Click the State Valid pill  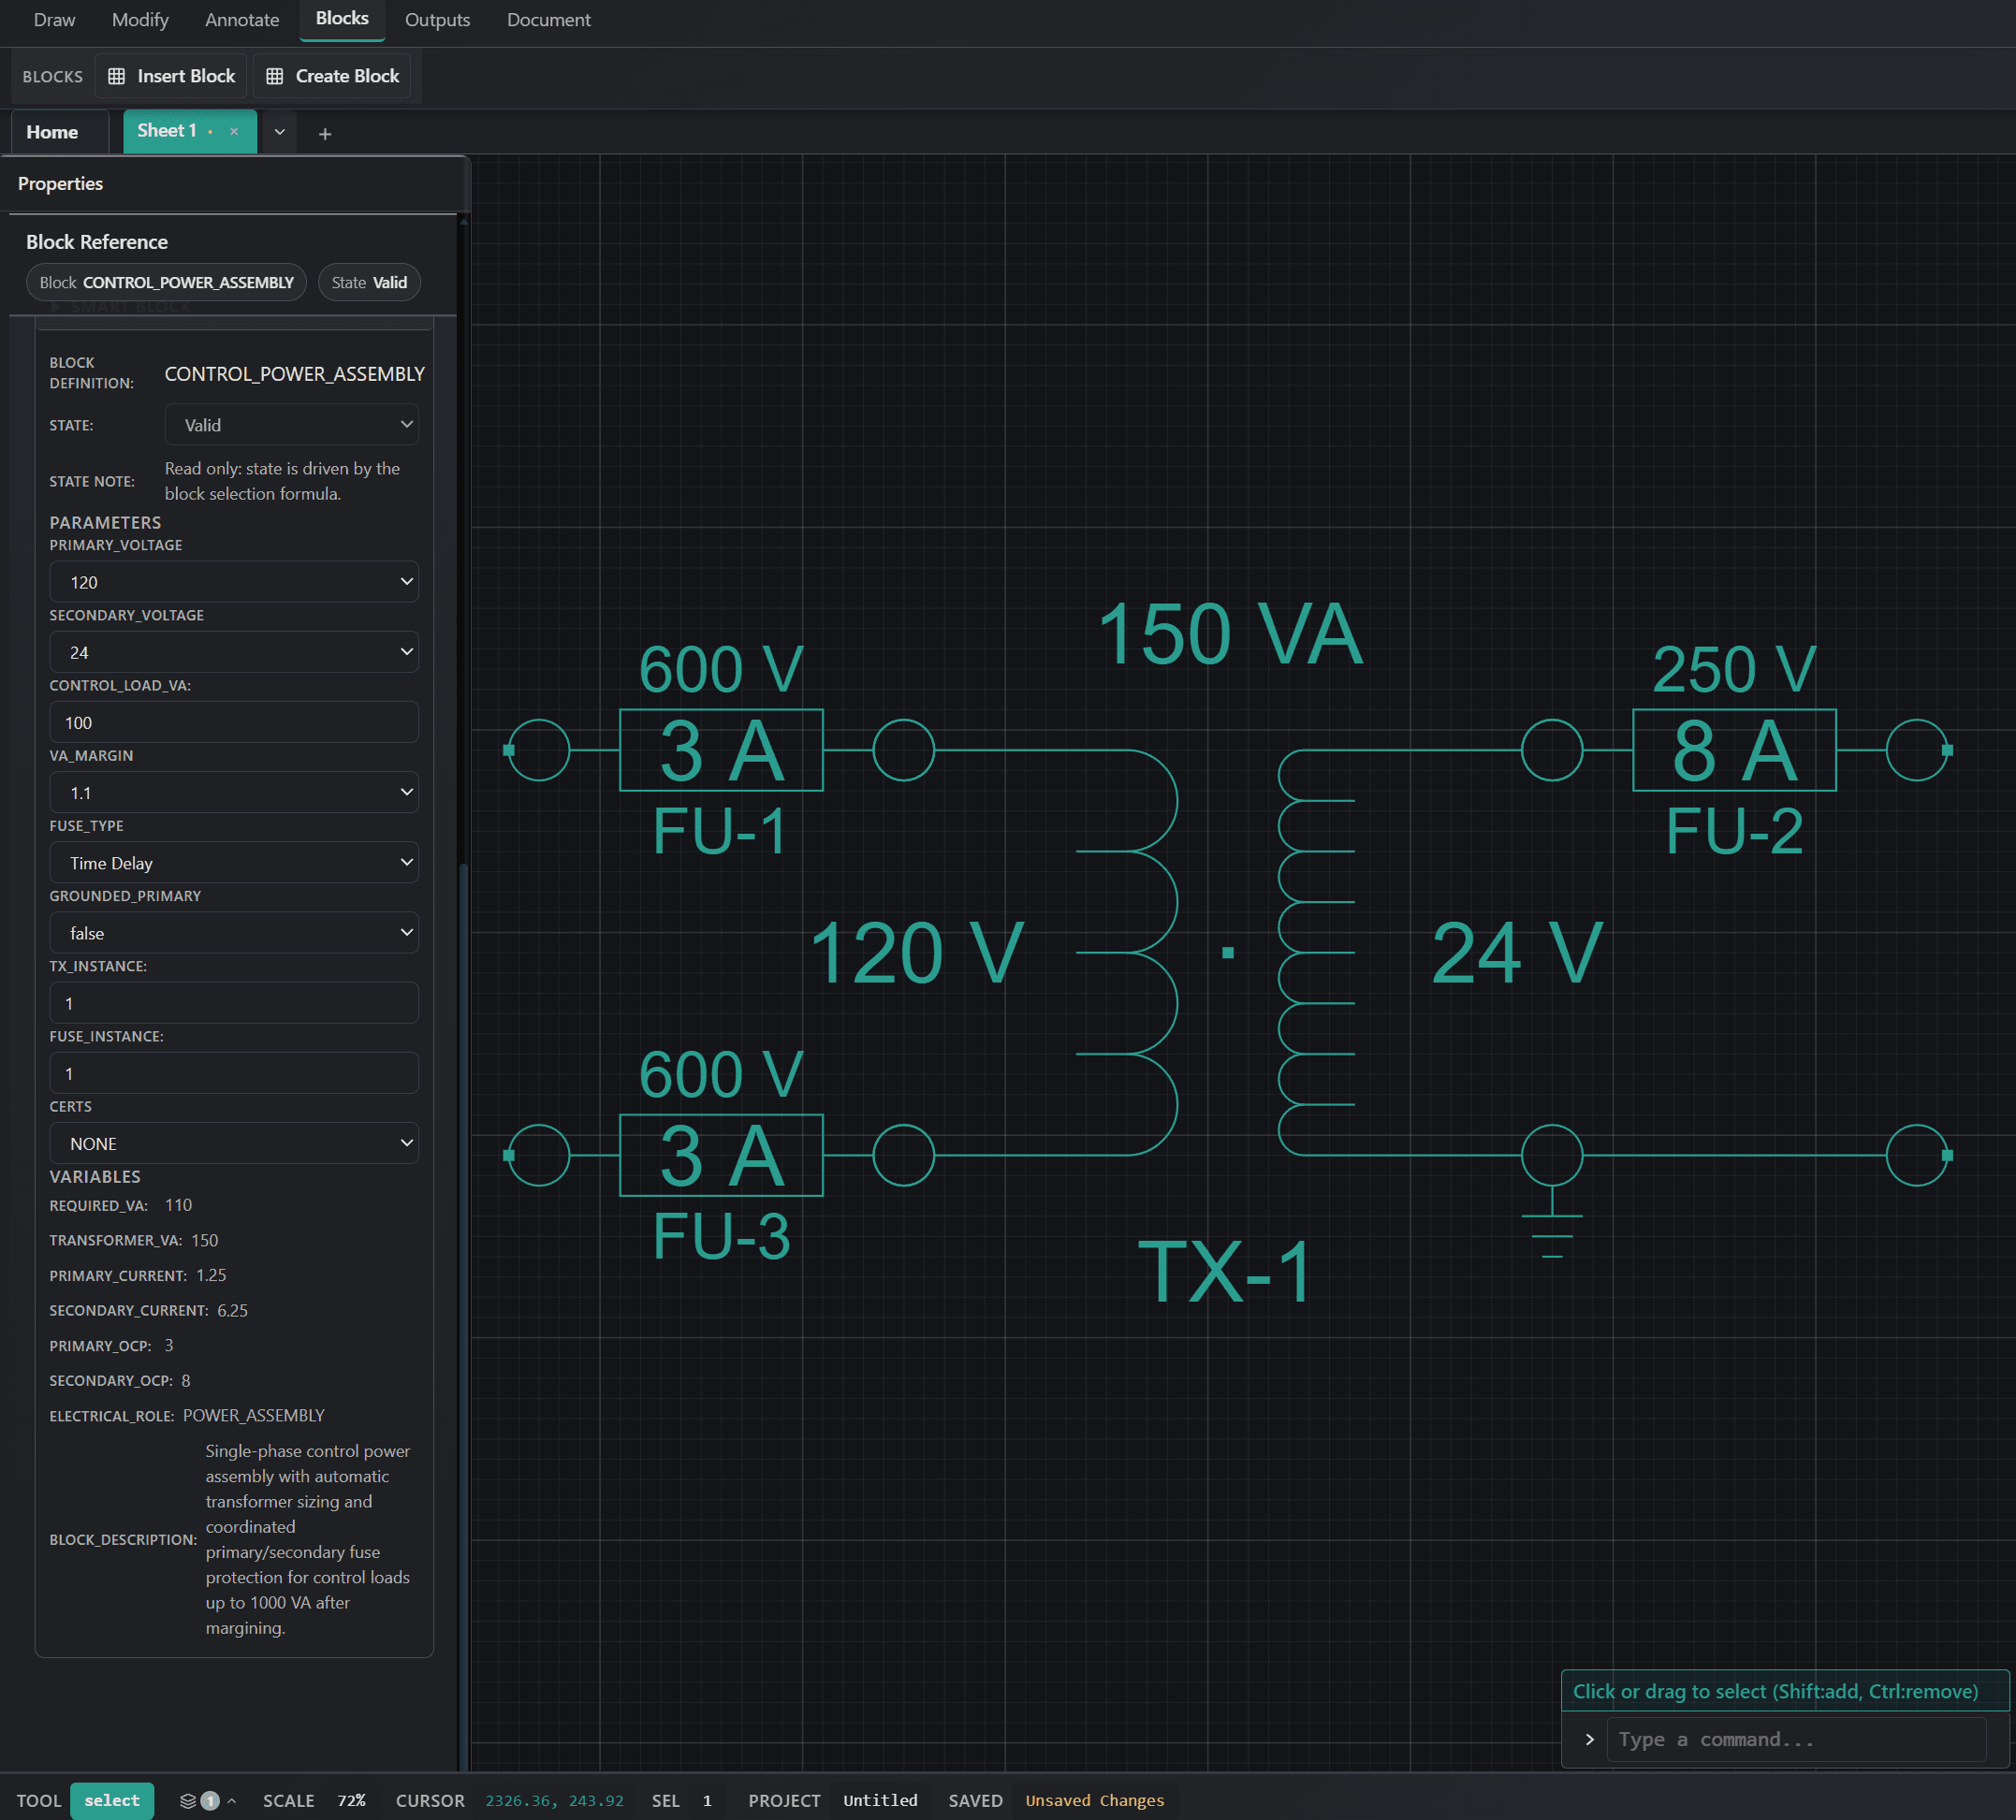coord(369,283)
